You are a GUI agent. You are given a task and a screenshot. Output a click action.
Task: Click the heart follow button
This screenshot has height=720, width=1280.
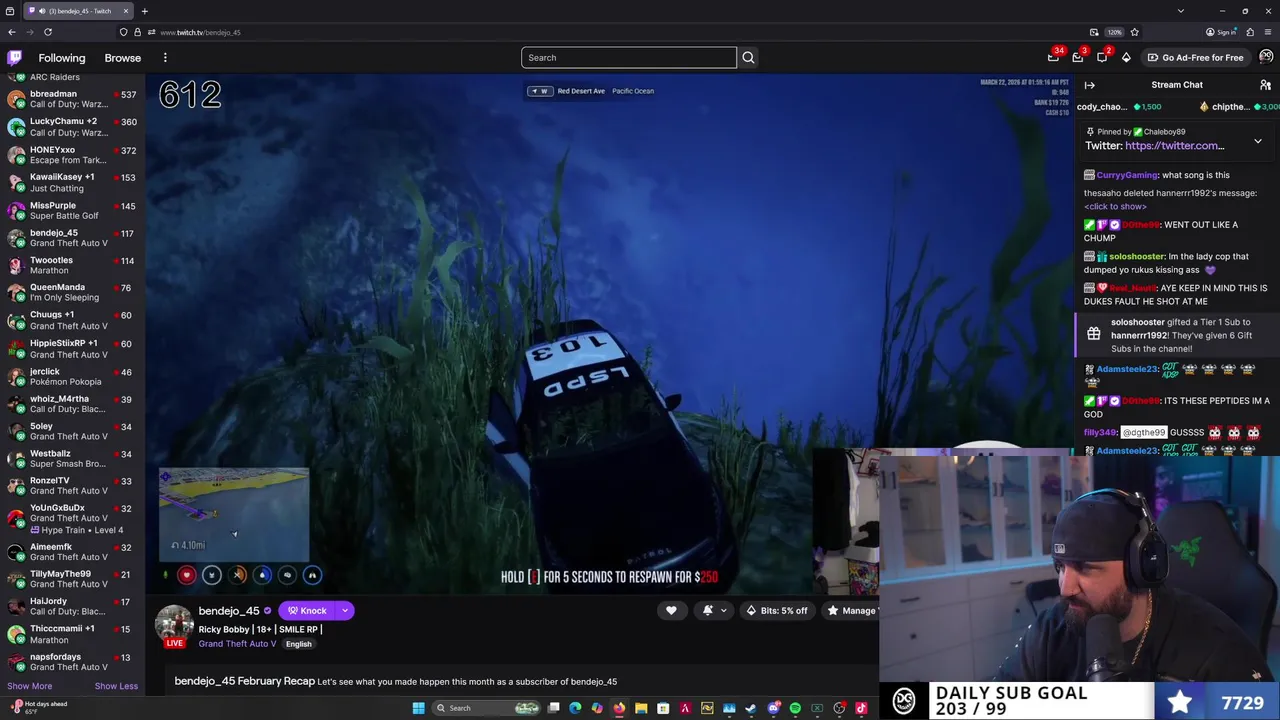[x=671, y=611]
